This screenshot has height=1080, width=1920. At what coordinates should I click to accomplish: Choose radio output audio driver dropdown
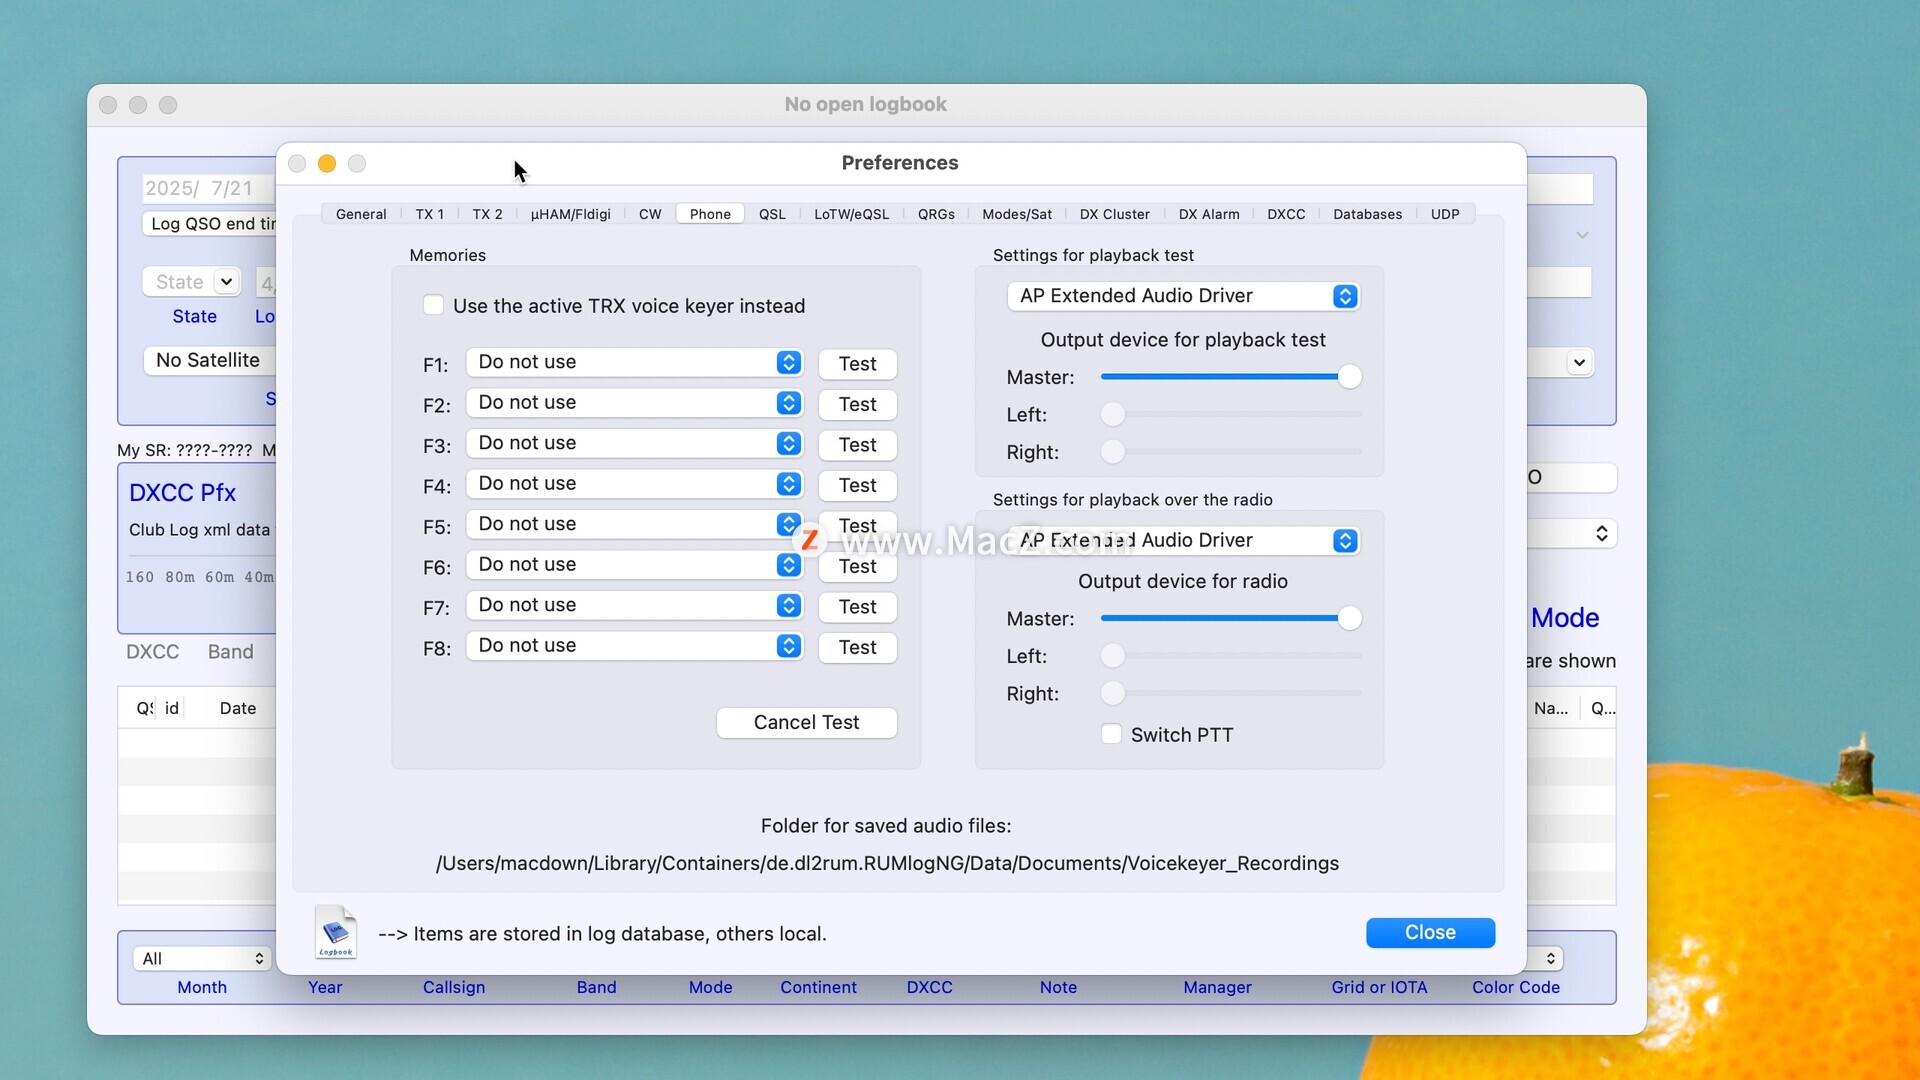pyautogui.click(x=1183, y=540)
